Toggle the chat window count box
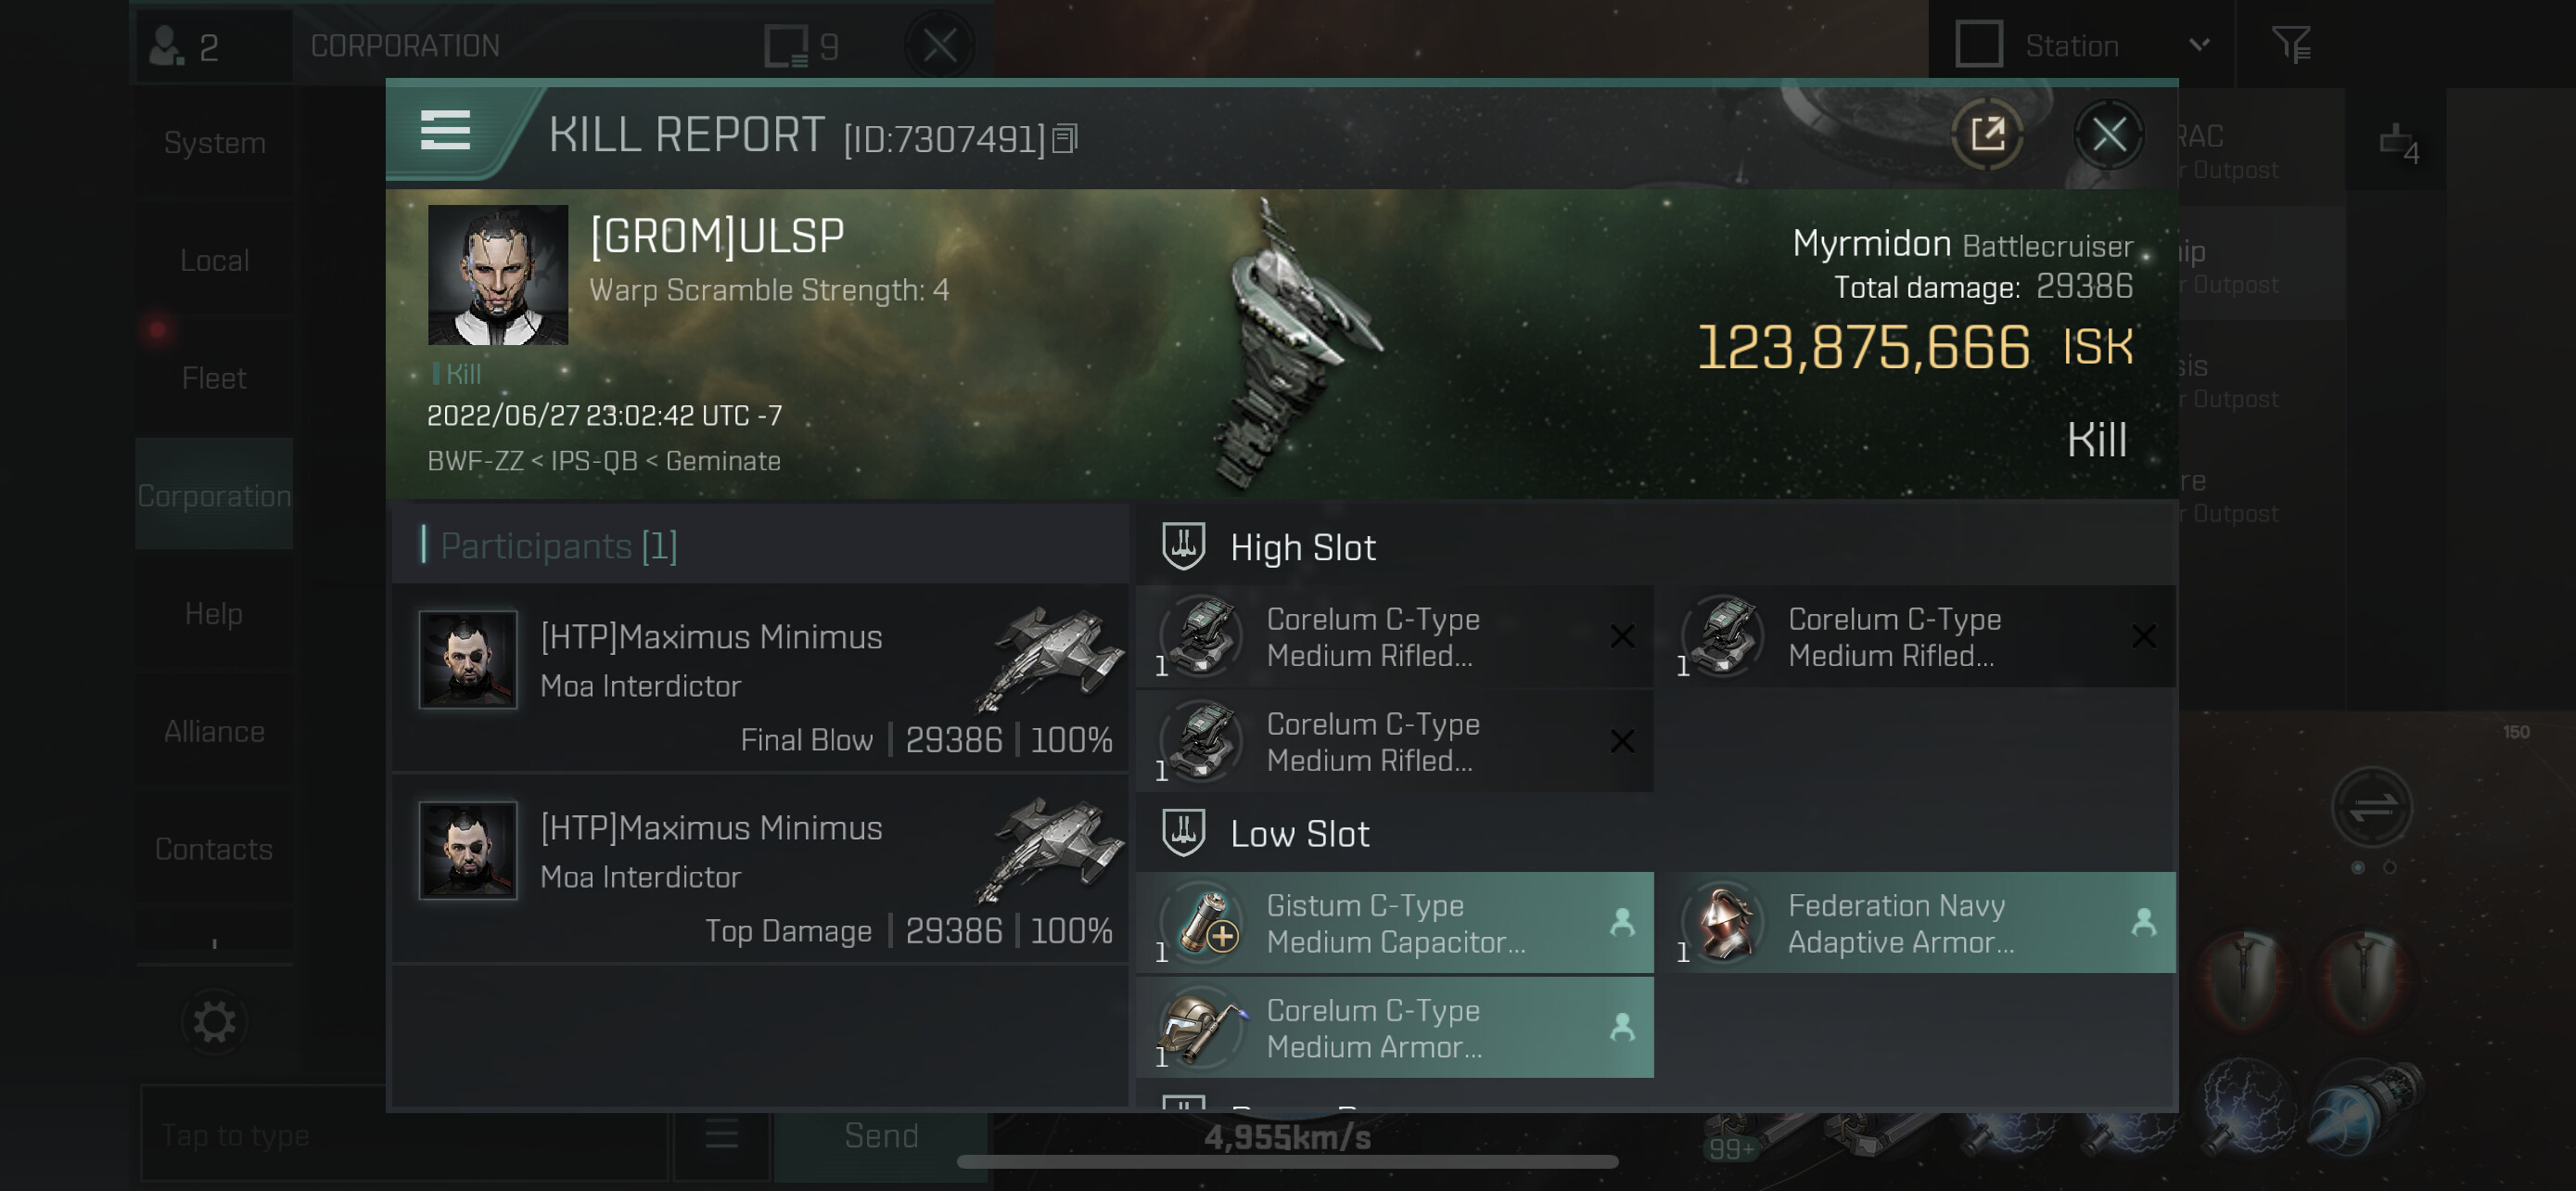Screen dimensions: 2576x1191 (x=786, y=46)
